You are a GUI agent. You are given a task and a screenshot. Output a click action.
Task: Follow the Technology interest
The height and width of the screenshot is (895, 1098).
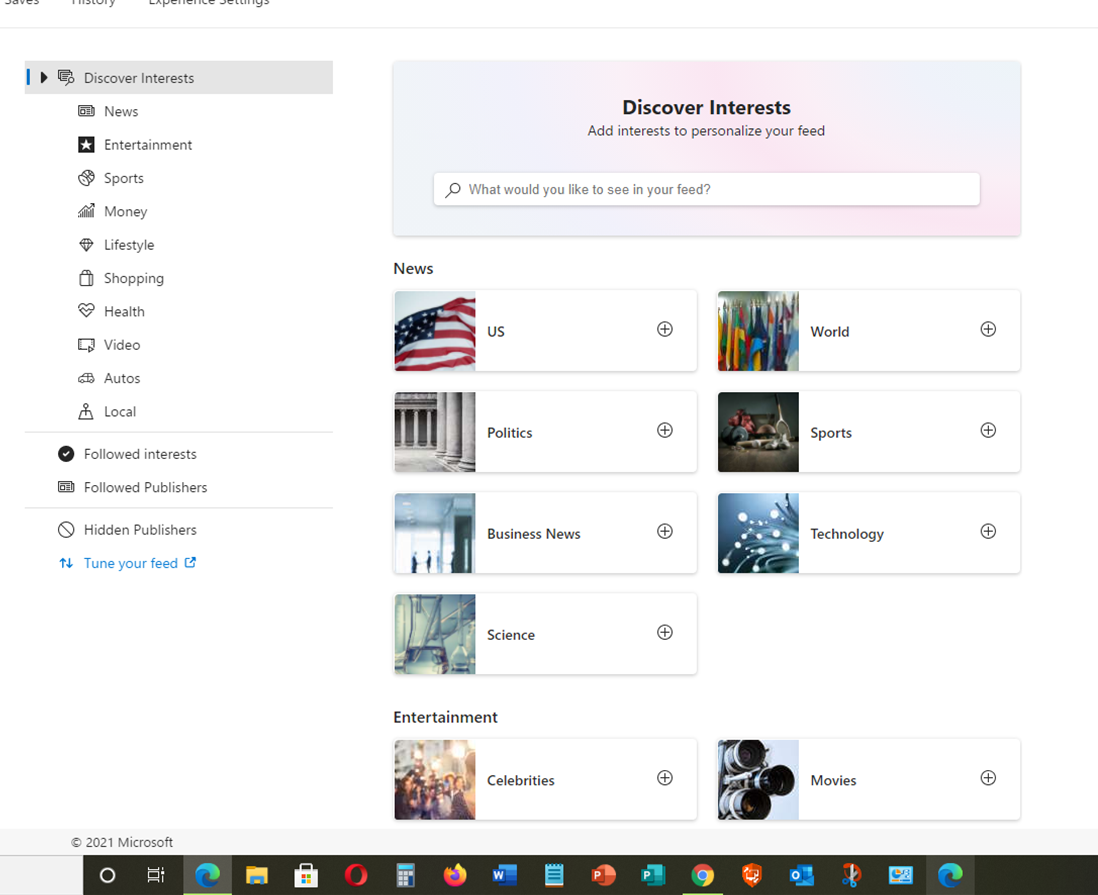coord(988,531)
